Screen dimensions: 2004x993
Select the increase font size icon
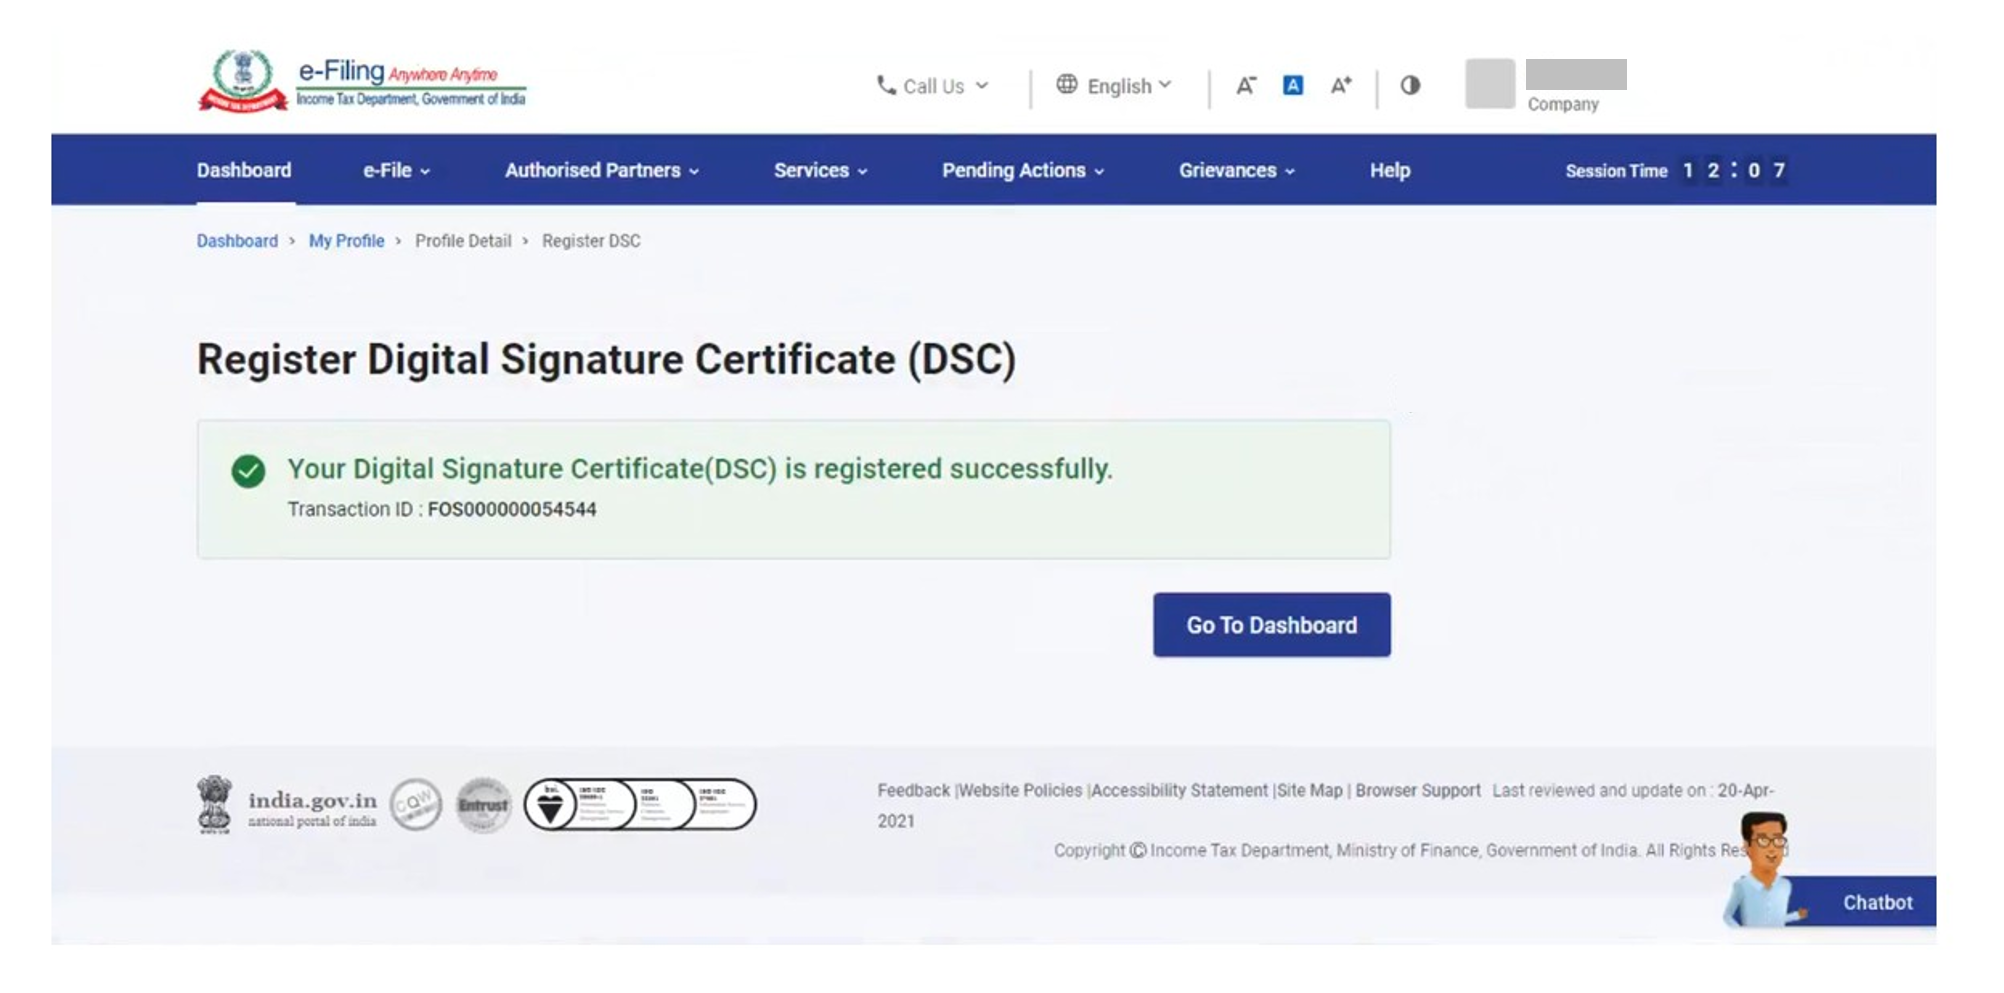click(x=1340, y=86)
